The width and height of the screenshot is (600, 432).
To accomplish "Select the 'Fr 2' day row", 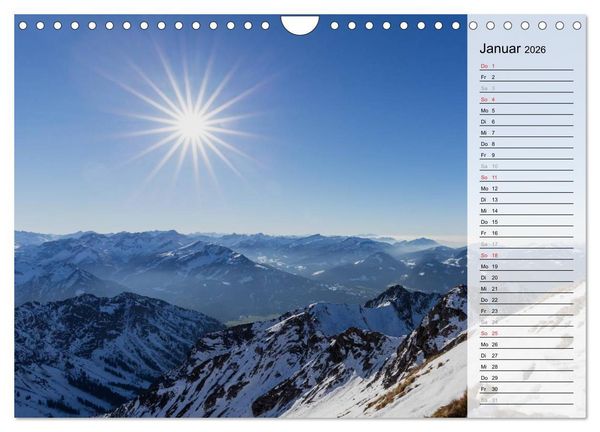I will (x=527, y=77).
